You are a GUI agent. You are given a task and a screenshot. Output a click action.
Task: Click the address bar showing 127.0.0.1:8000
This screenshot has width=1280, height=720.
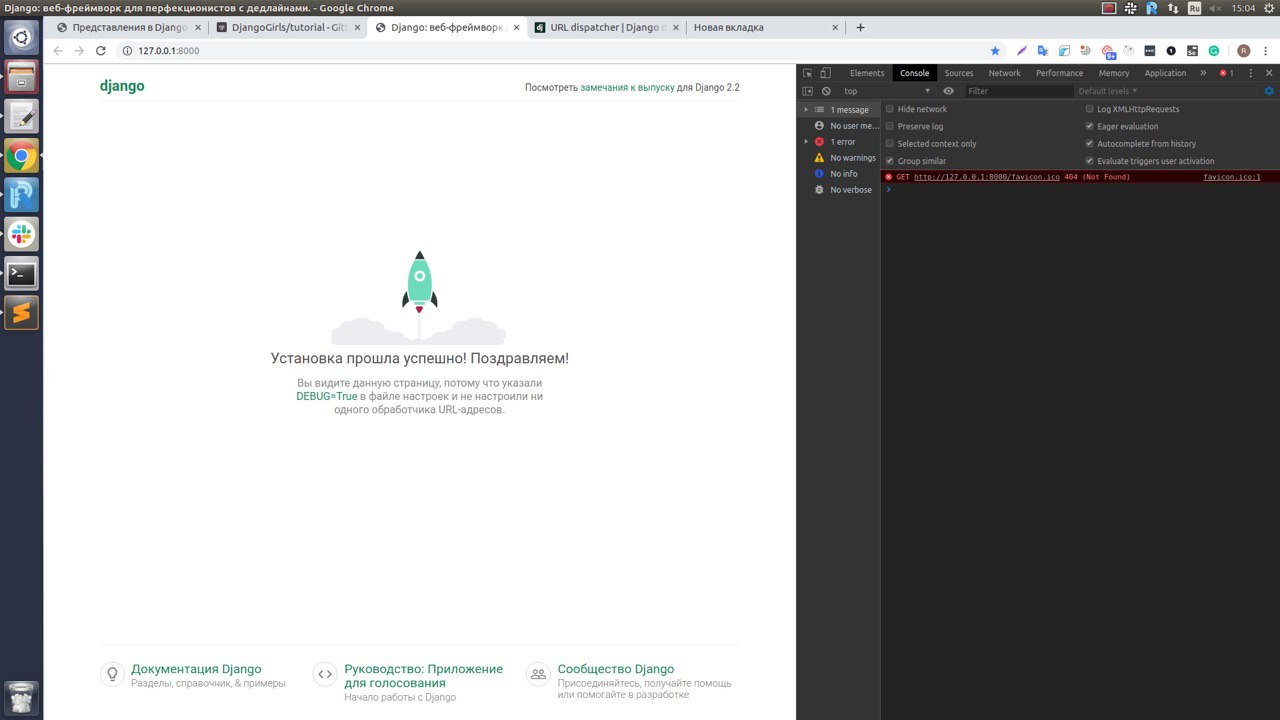coord(550,51)
